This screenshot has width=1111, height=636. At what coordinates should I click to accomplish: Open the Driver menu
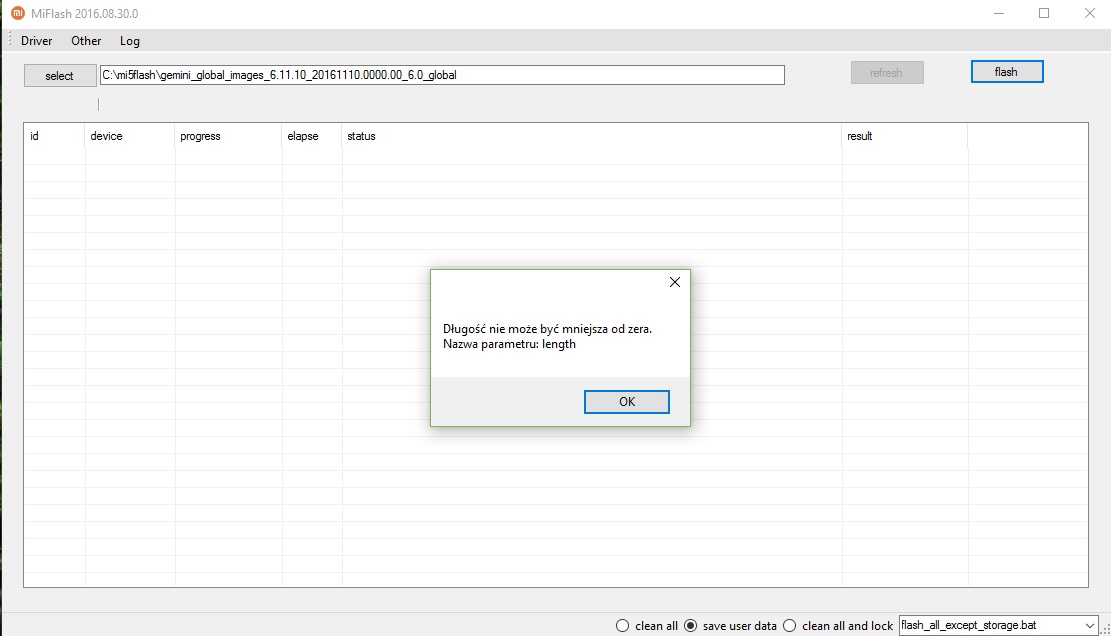[37, 41]
